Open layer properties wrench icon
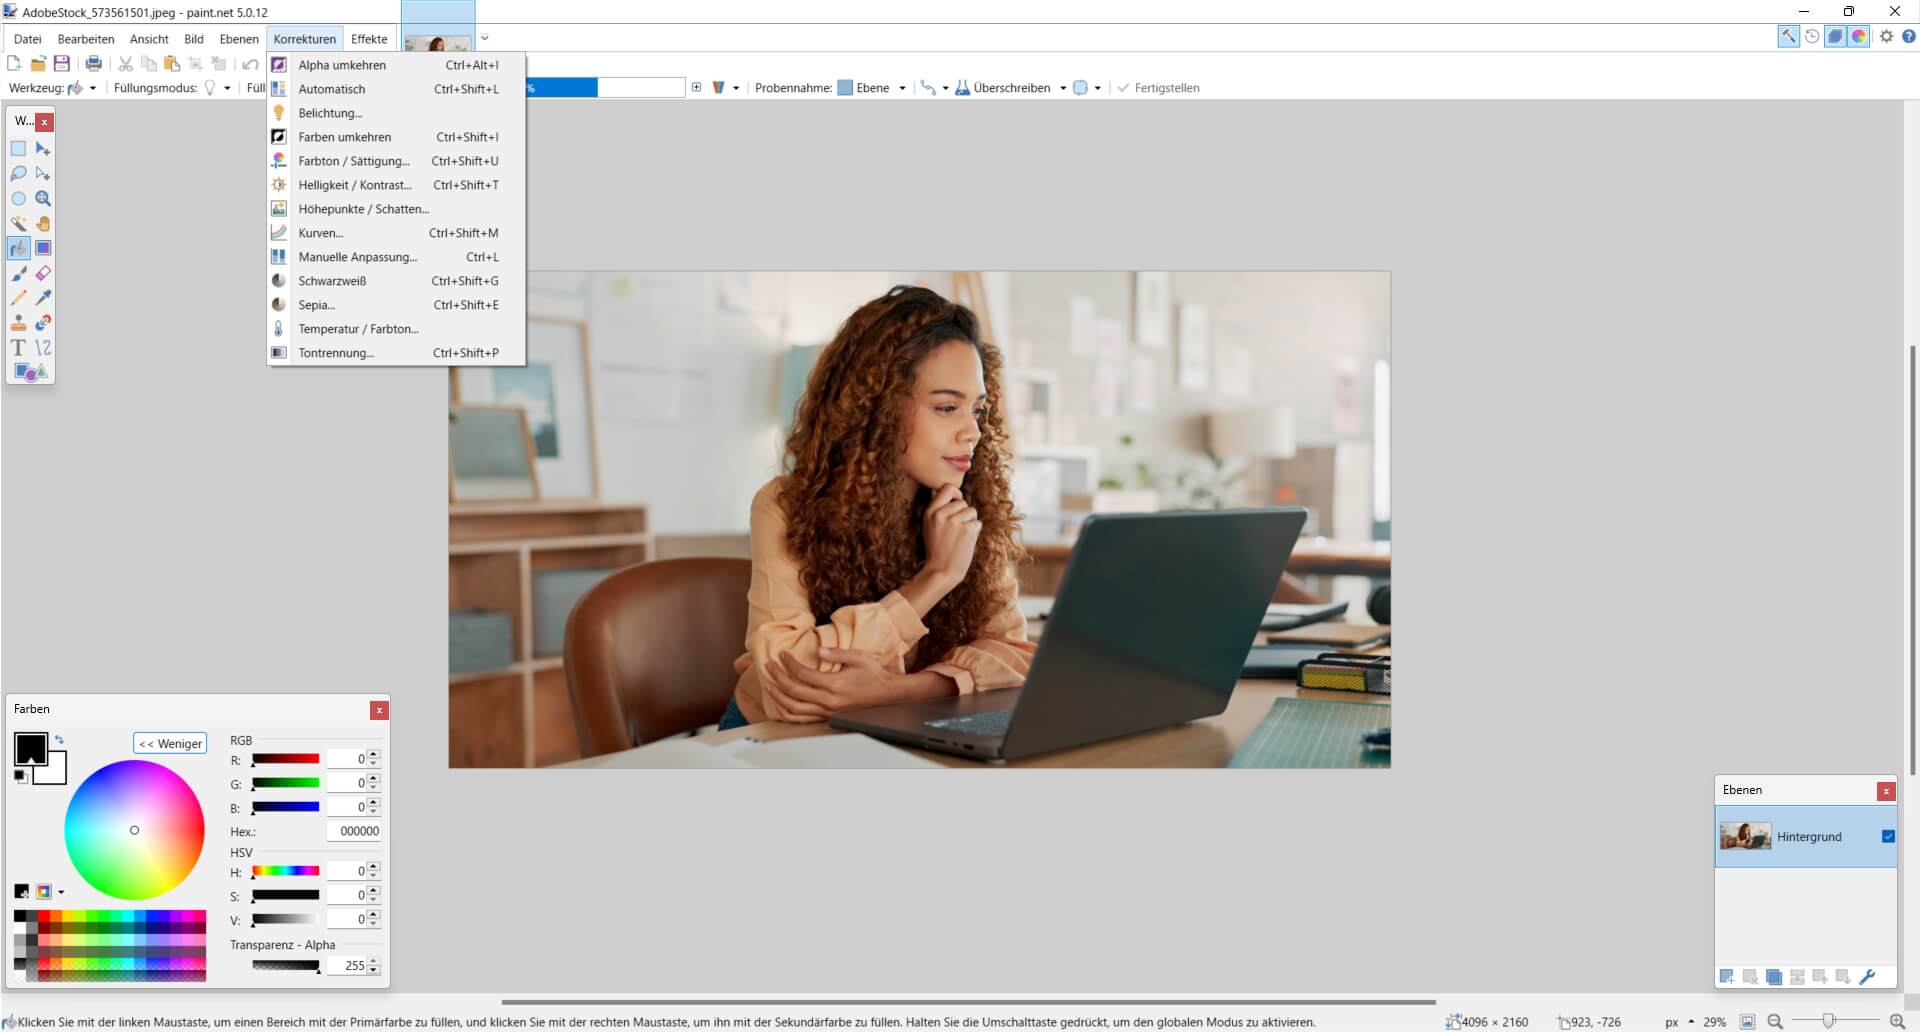Image resolution: width=1920 pixels, height=1032 pixels. [x=1867, y=977]
